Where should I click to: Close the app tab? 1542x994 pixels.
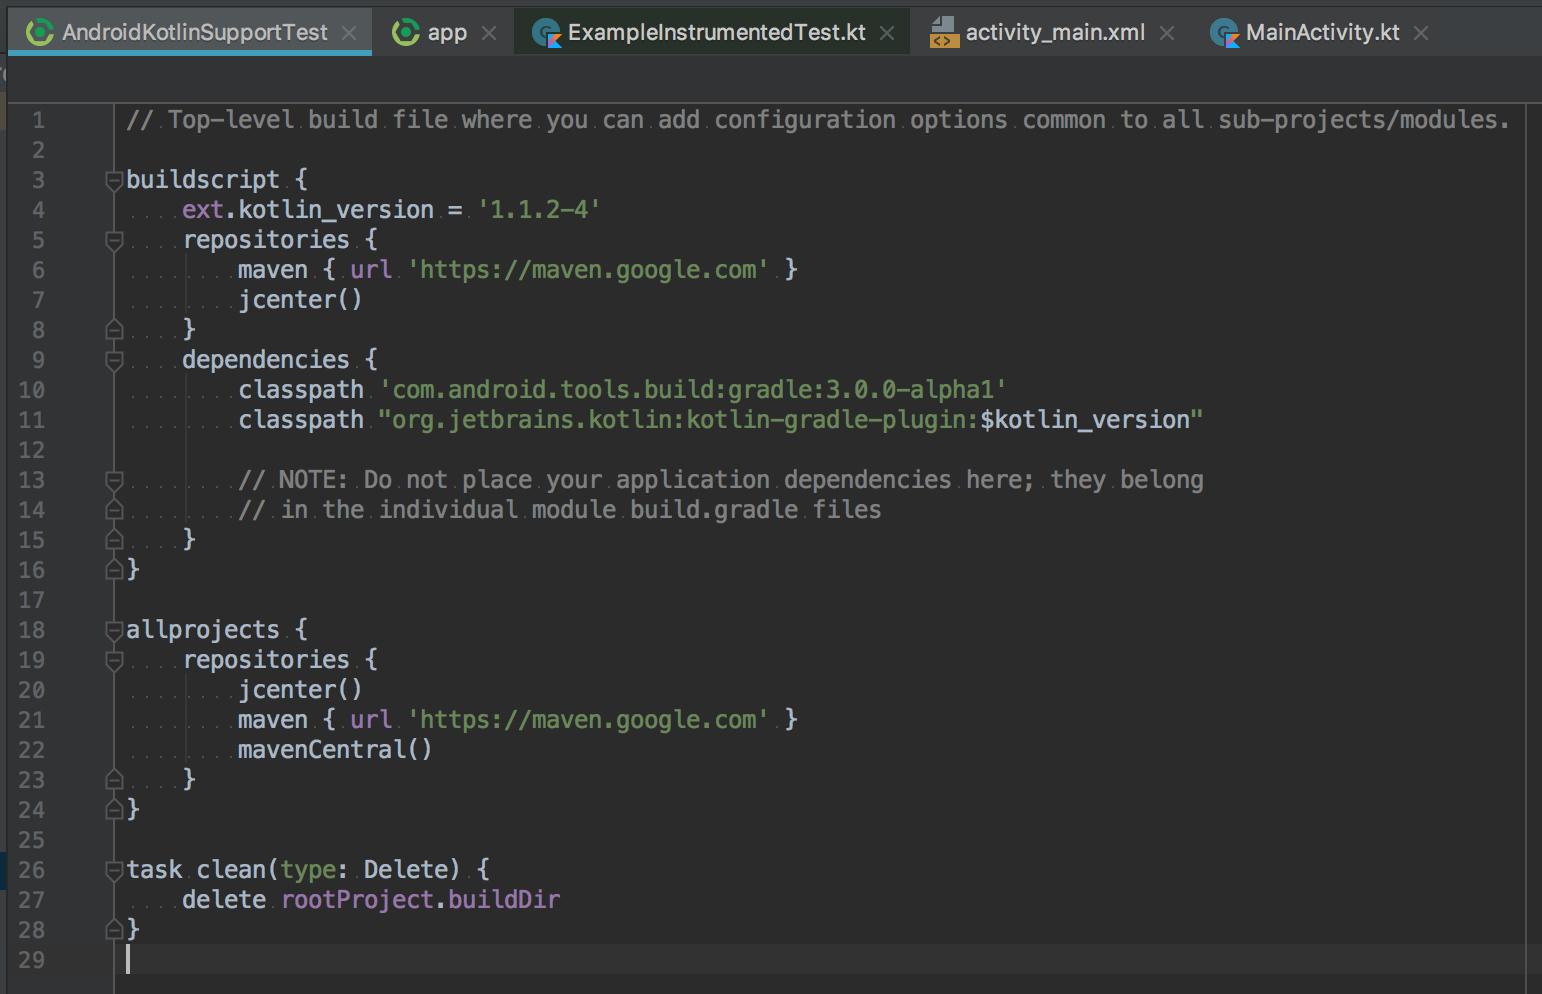(489, 33)
